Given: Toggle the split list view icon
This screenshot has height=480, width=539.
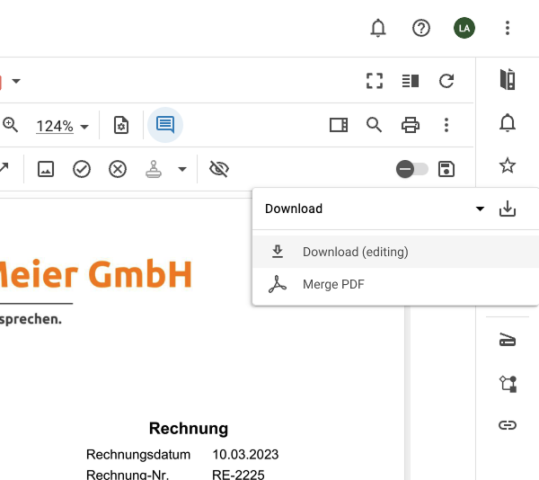Looking at the screenshot, I should coord(410,81).
